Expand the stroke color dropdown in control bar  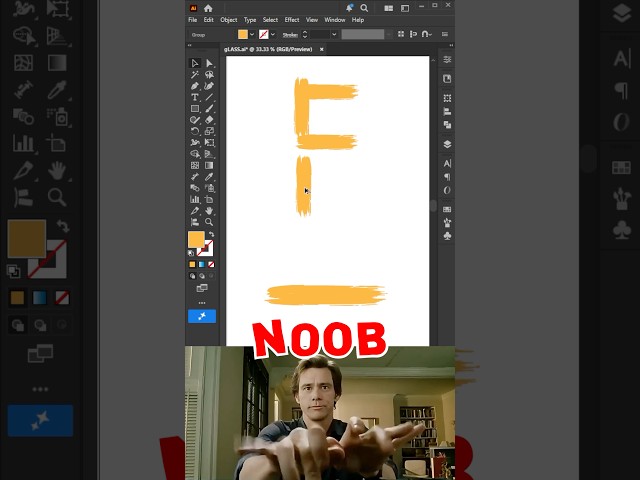pyautogui.click(x=273, y=35)
